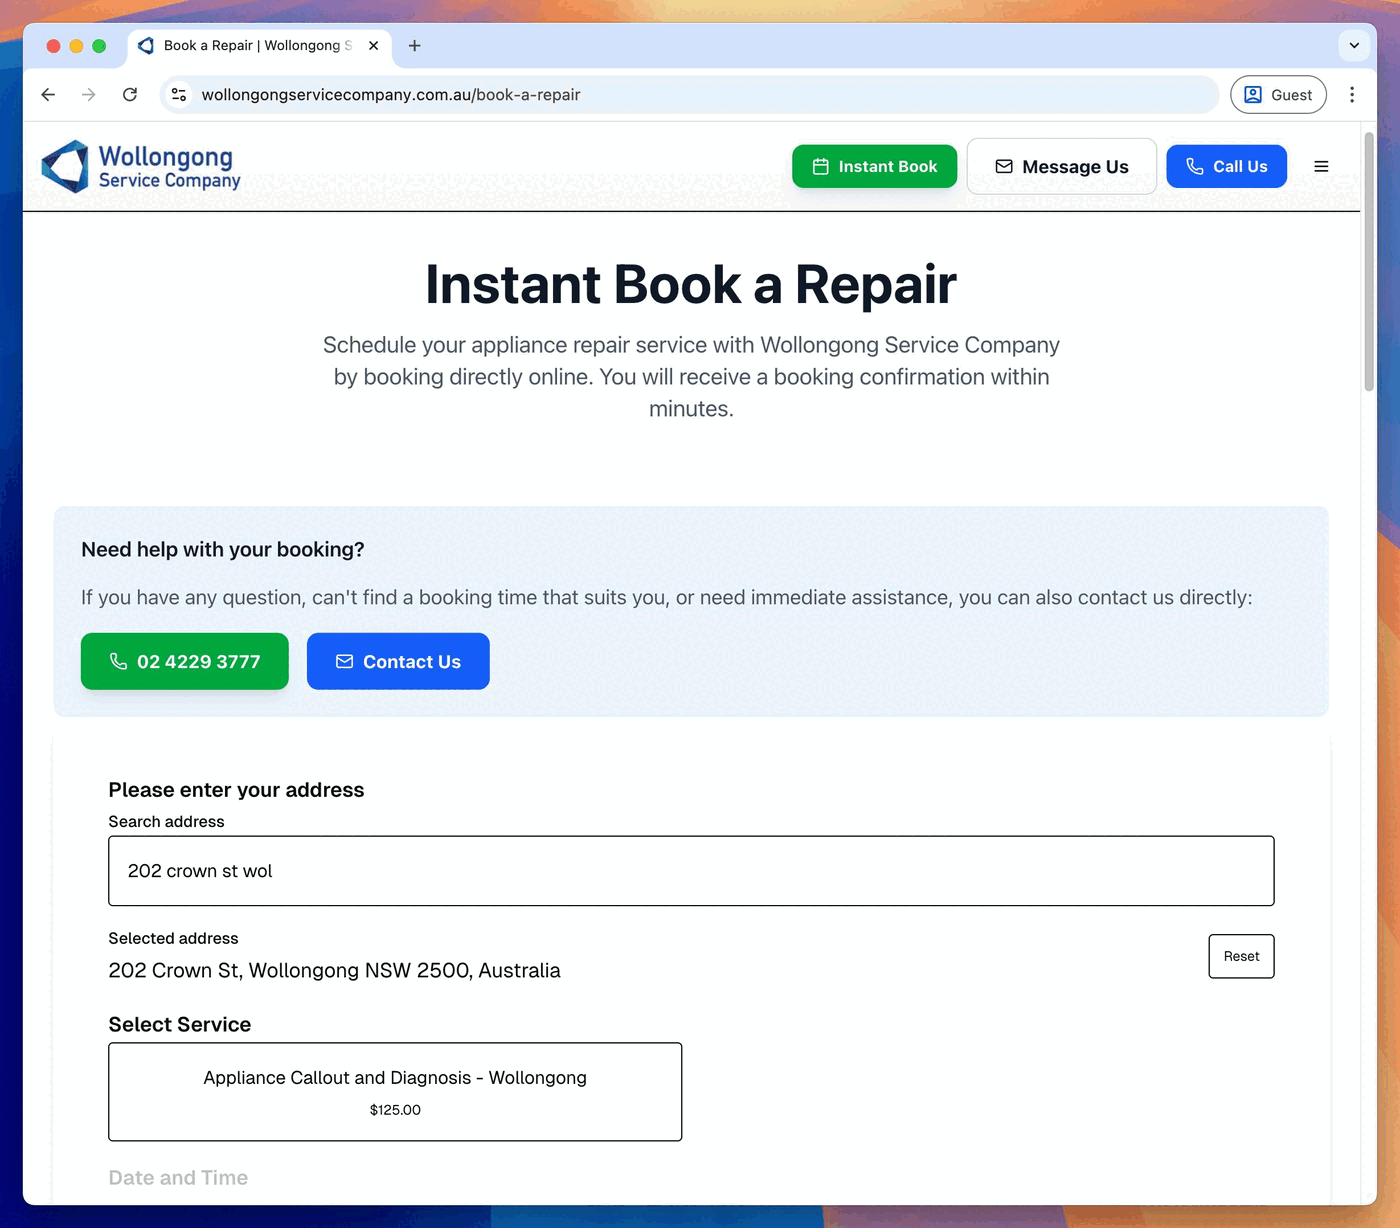
Task: Open a new browser tab
Action: point(414,46)
